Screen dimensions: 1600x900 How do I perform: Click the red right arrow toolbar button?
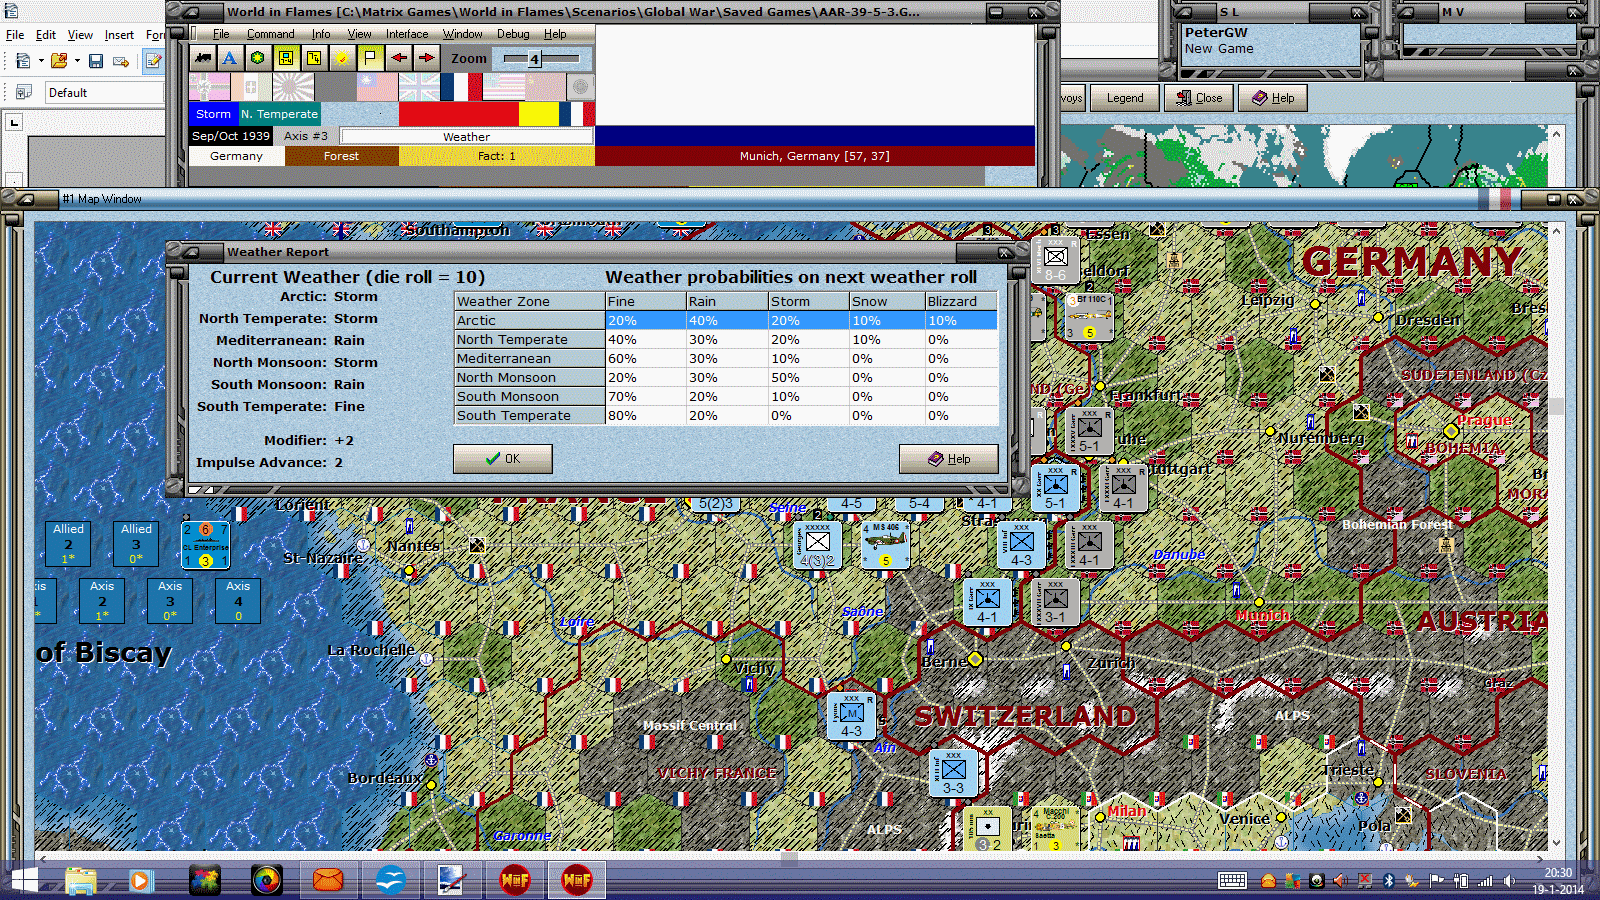click(x=426, y=58)
